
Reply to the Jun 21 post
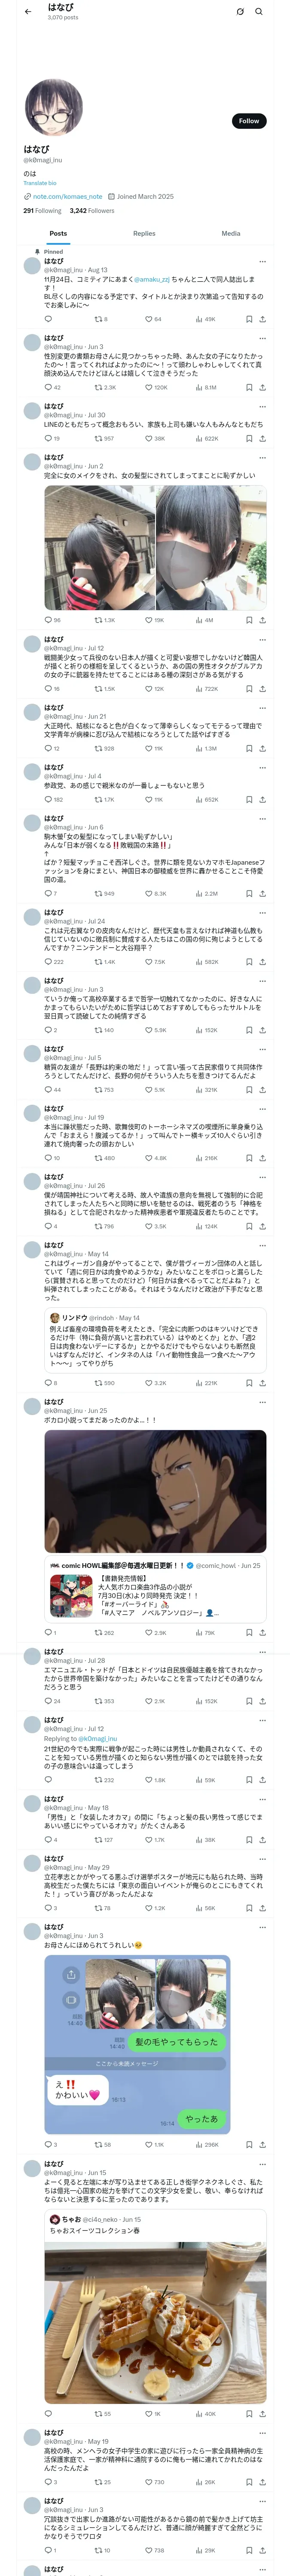click(x=48, y=748)
